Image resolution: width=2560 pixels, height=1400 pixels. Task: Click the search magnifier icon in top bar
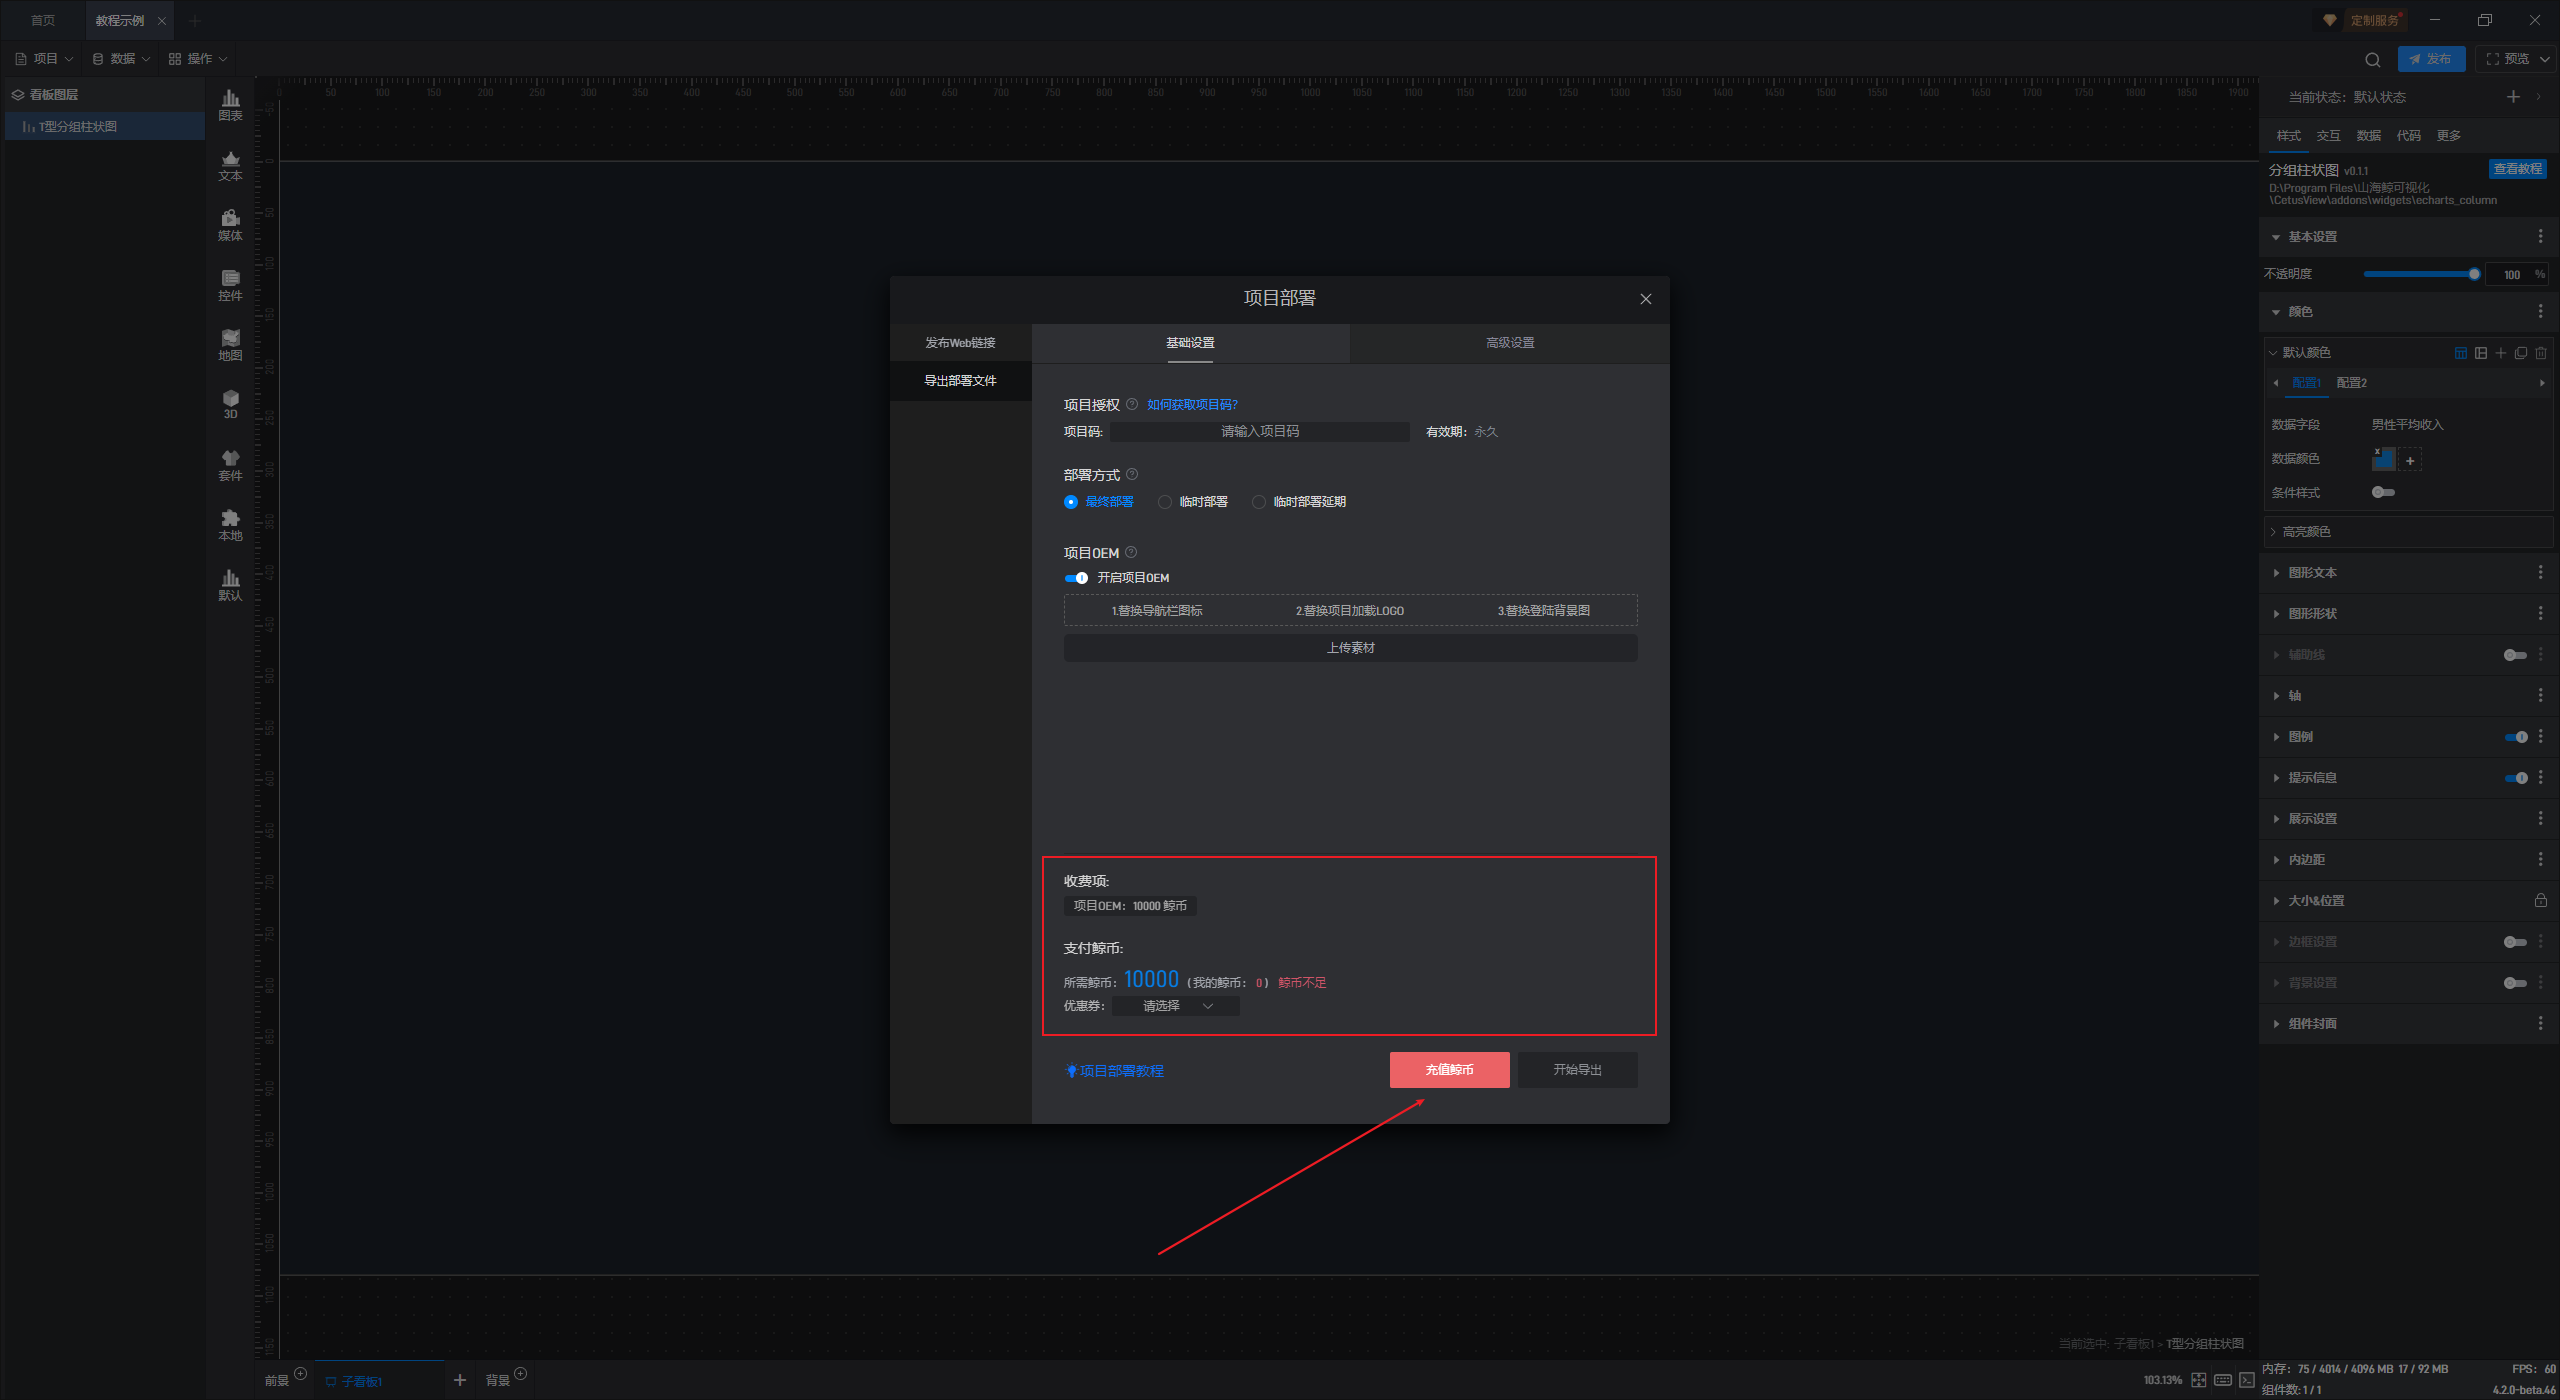2372,59
